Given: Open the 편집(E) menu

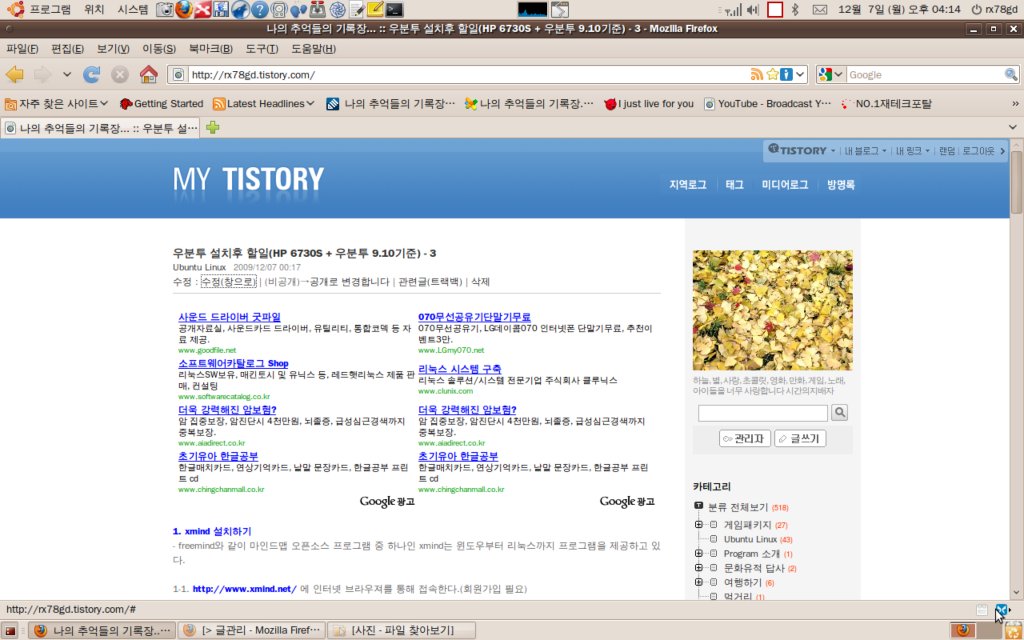Looking at the screenshot, I should point(67,49).
